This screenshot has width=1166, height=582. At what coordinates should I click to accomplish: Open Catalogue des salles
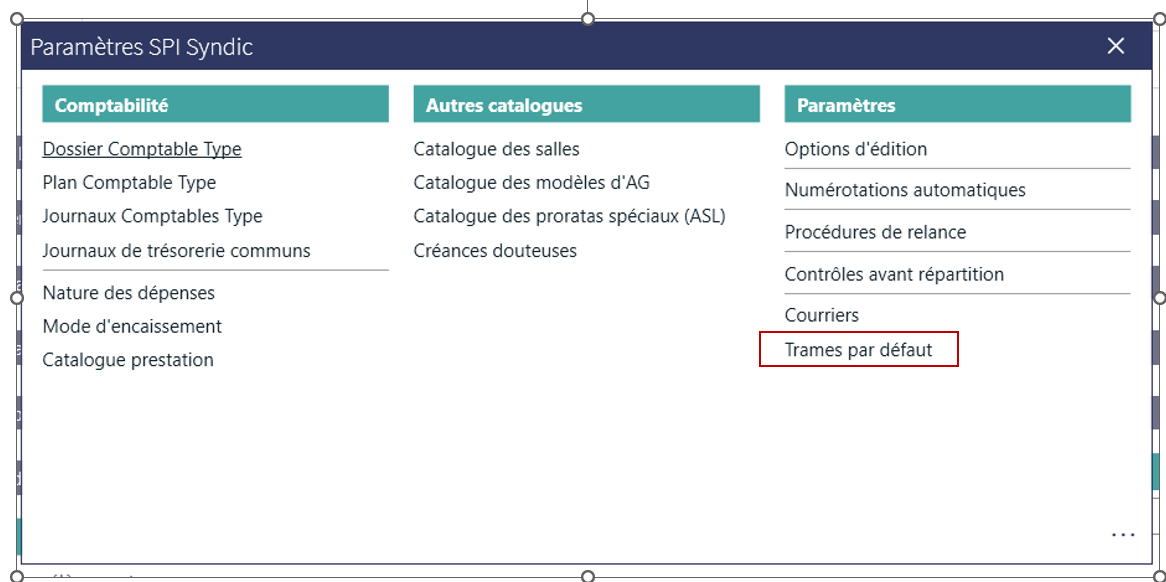click(x=496, y=149)
